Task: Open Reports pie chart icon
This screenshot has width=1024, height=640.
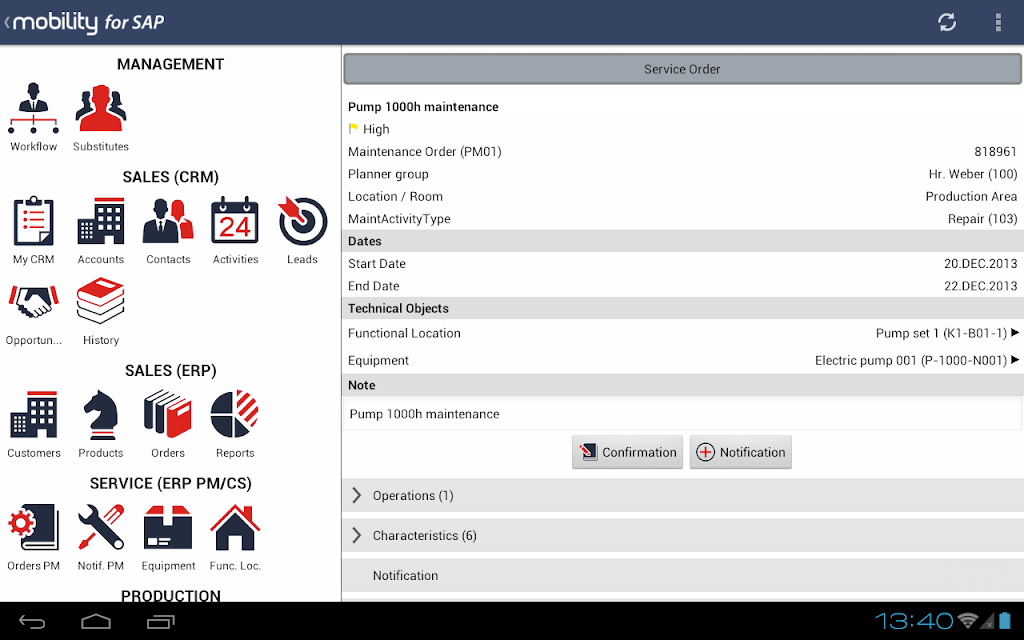Action: pyautogui.click(x=235, y=416)
